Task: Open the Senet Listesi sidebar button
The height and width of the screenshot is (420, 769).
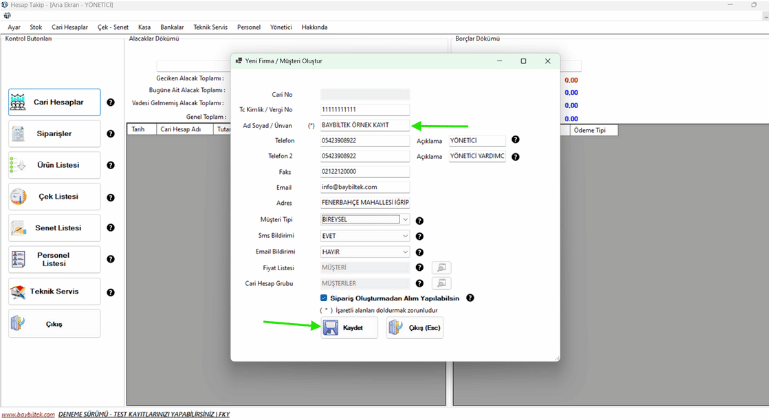Action: coord(54,228)
